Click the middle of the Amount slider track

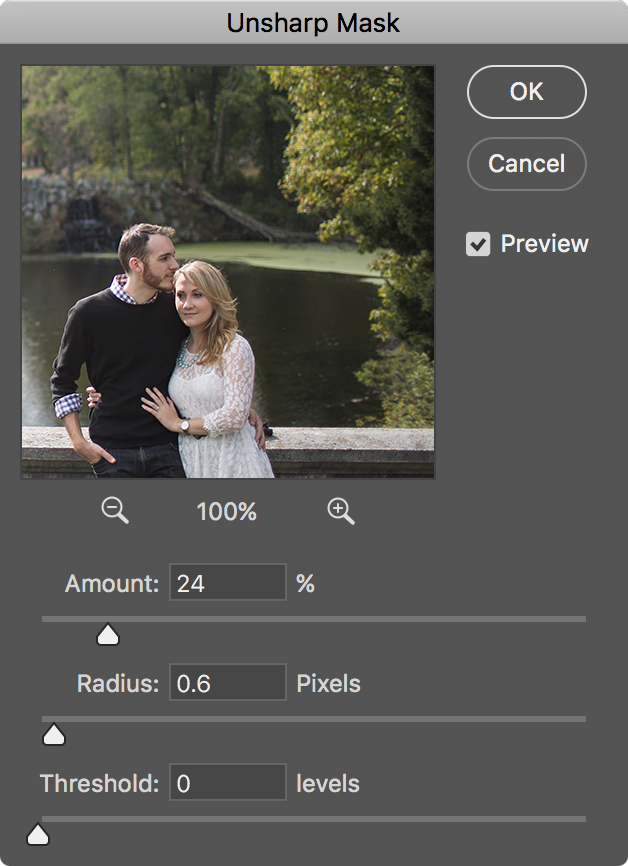point(314,619)
